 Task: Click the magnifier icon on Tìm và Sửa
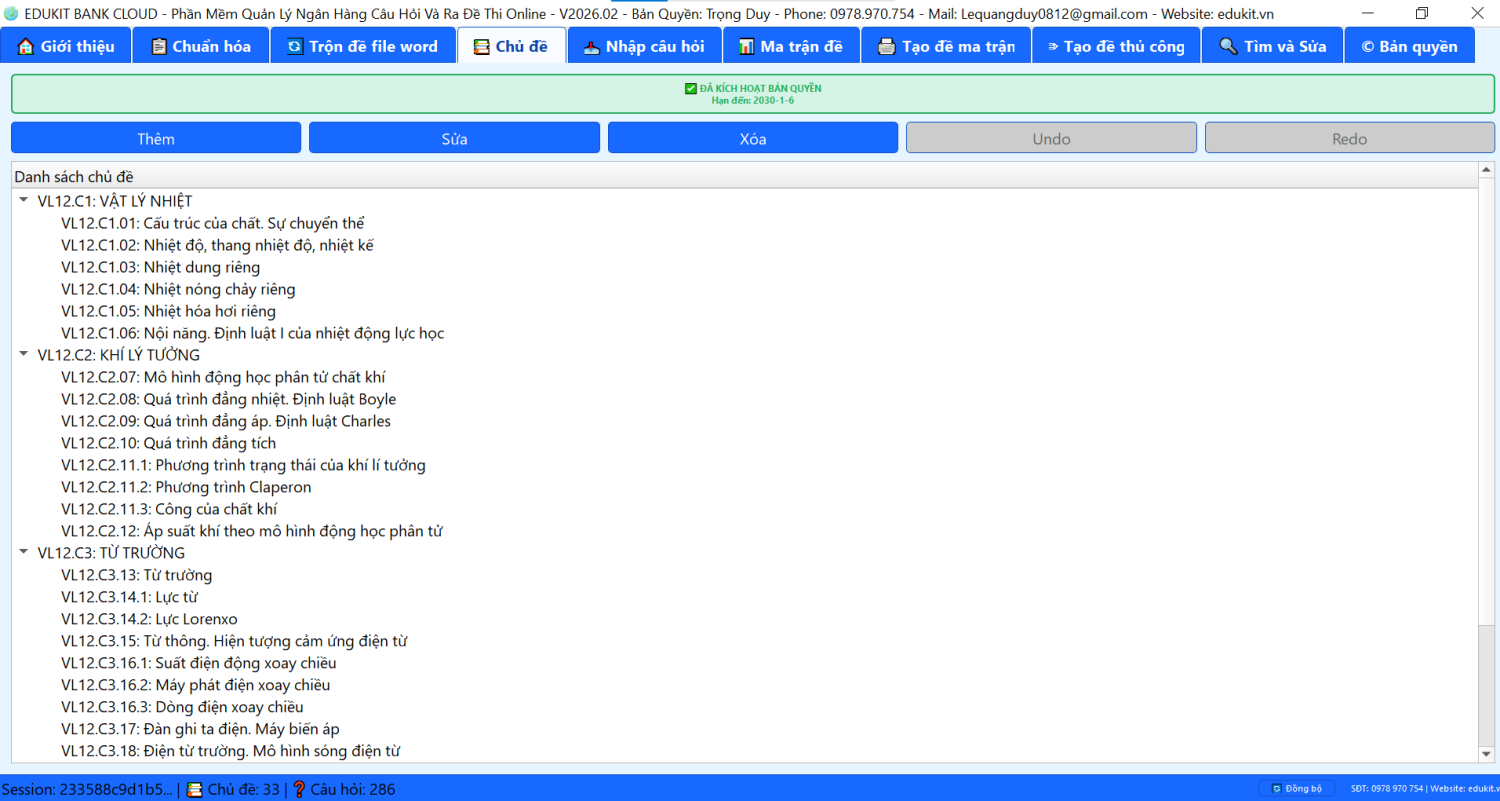pos(1228,47)
